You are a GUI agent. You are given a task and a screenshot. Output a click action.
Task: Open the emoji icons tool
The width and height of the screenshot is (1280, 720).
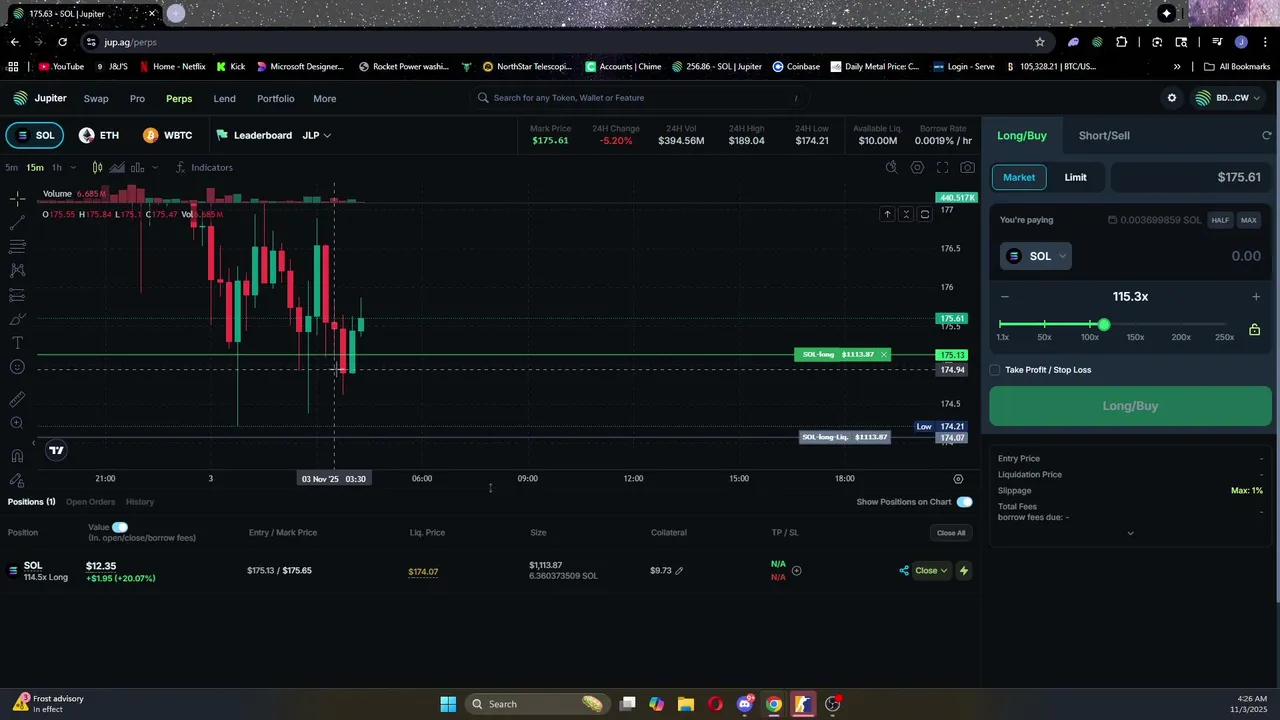point(17,367)
